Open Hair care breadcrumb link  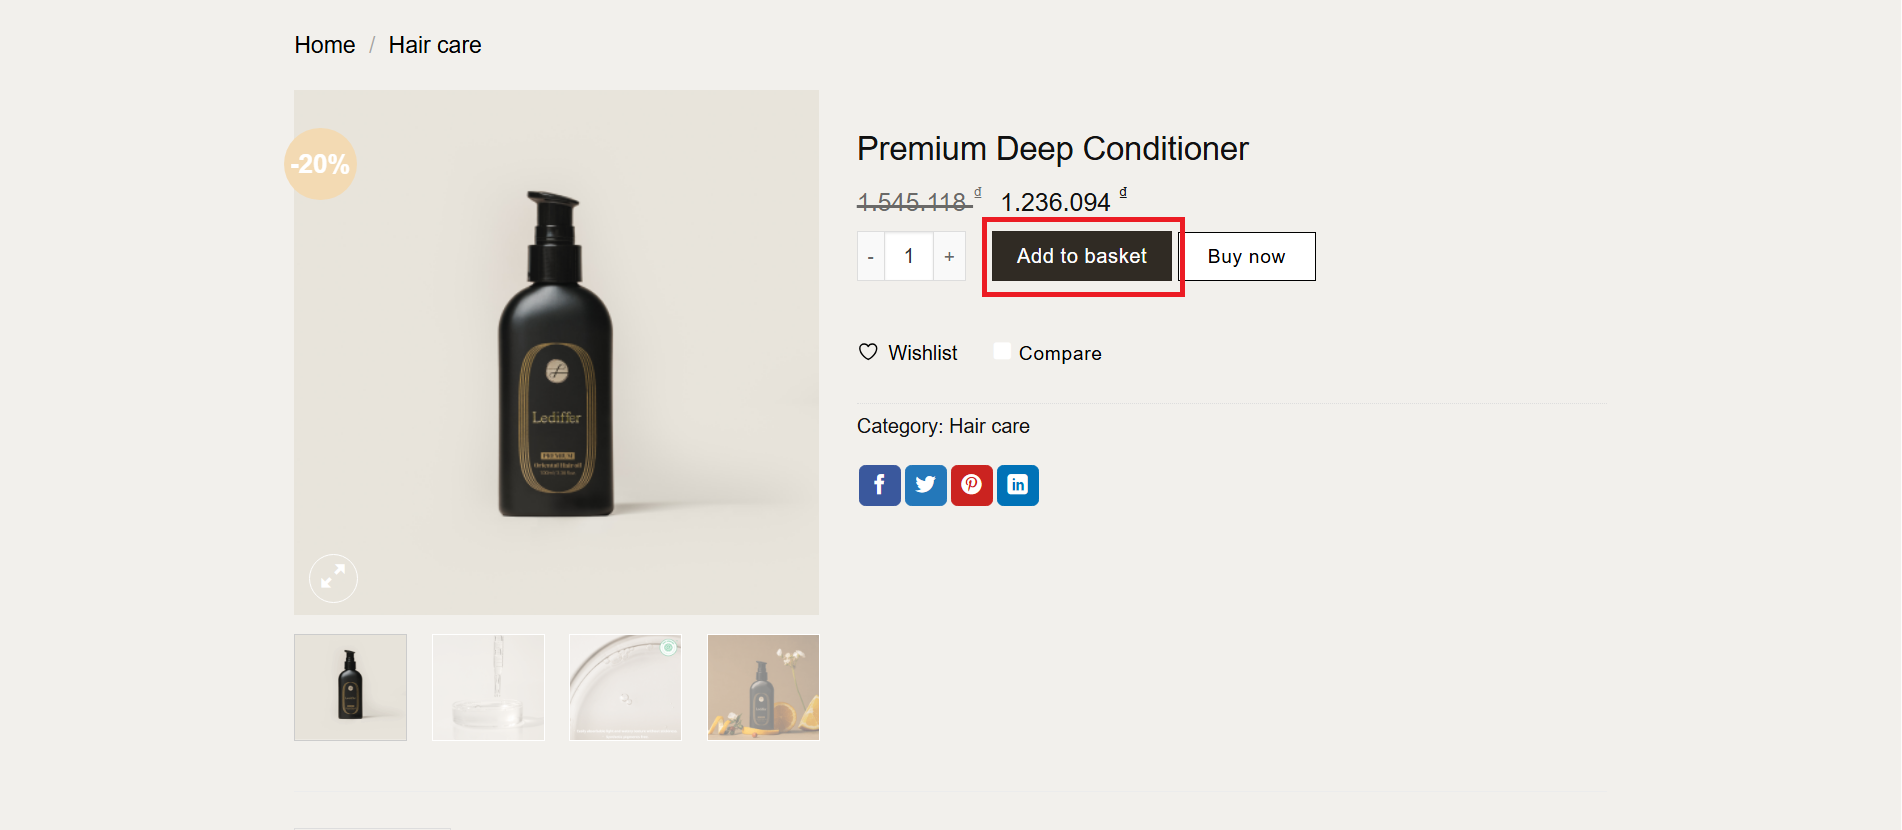coord(435,45)
